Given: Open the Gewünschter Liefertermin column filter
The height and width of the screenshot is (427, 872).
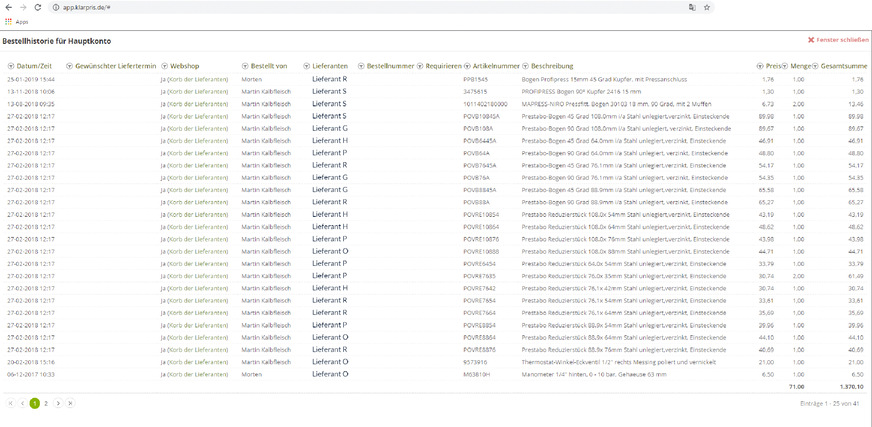Looking at the screenshot, I should pyautogui.click(x=69, y=66).
